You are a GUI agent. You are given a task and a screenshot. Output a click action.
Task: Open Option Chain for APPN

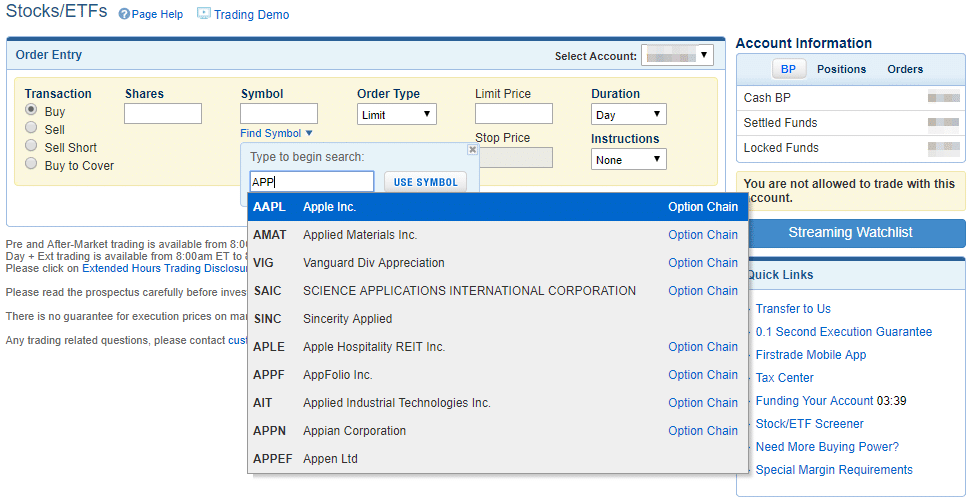tap(703, 431)
